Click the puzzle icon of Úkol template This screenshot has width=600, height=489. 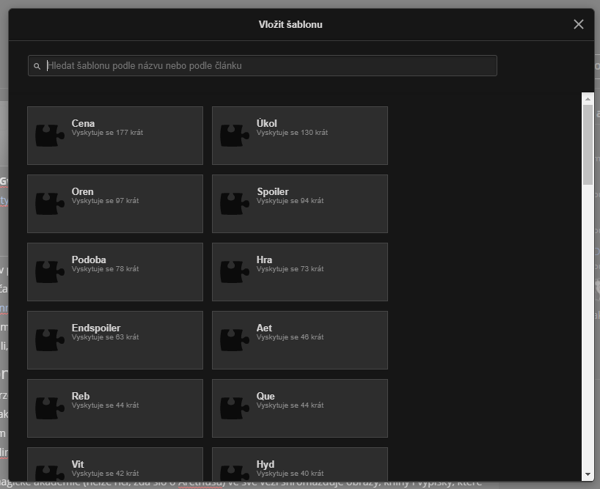tap(235, 135)
